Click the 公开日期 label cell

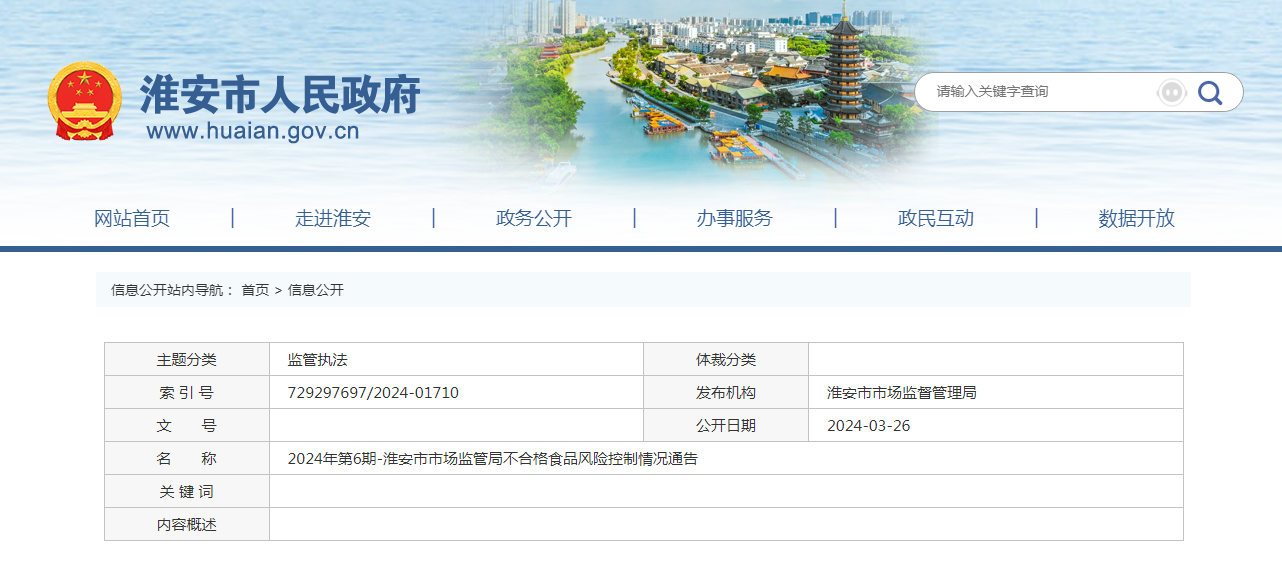726,426
